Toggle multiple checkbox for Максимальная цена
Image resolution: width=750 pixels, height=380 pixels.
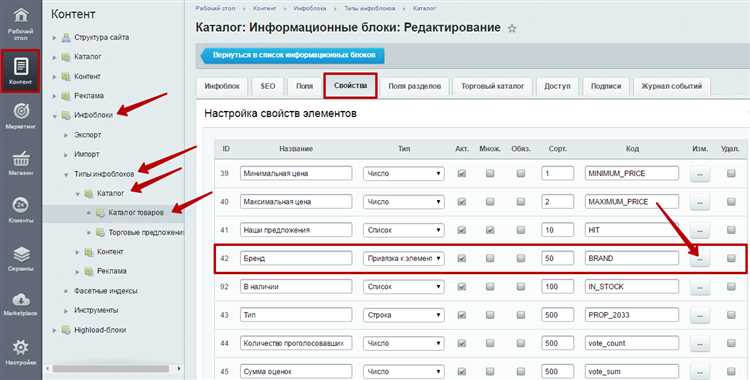[x=490, y=202]
